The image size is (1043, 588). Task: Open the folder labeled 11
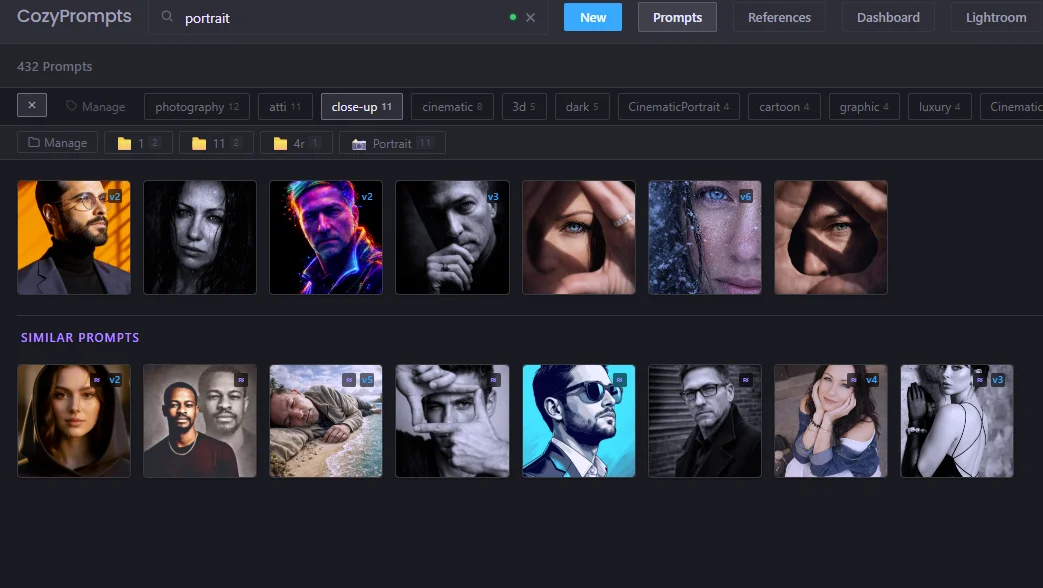pos(216,142)
